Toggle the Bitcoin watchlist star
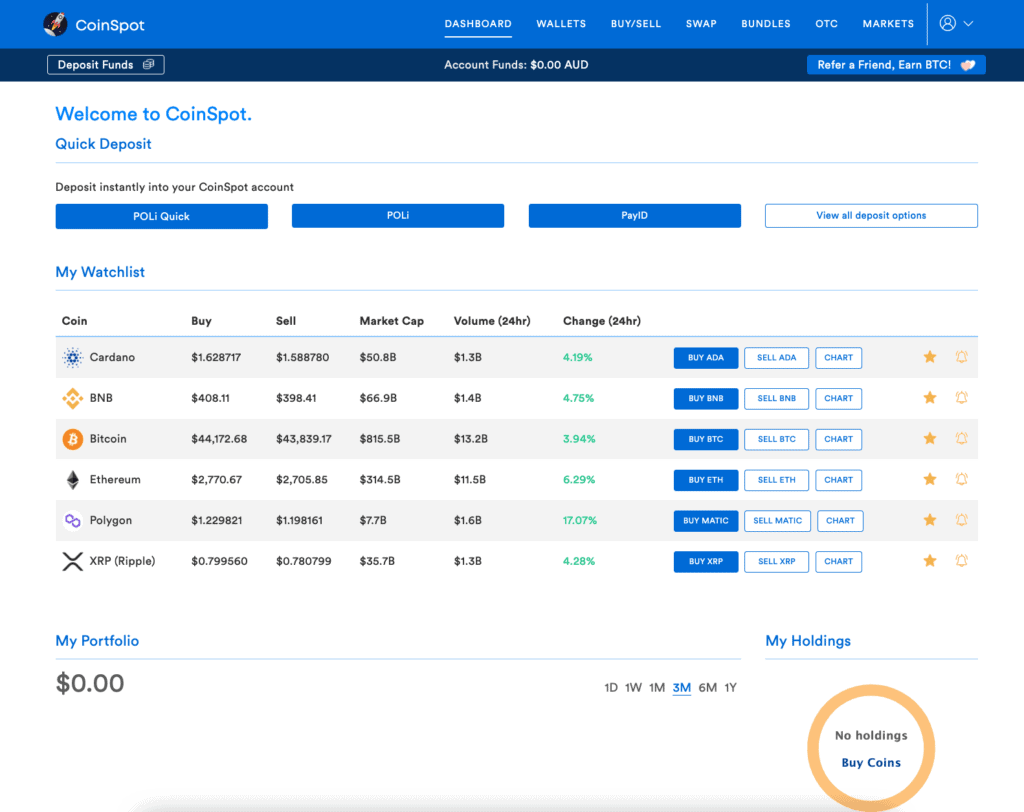Screen dimensions: 1024x812 tap(930, 438)
